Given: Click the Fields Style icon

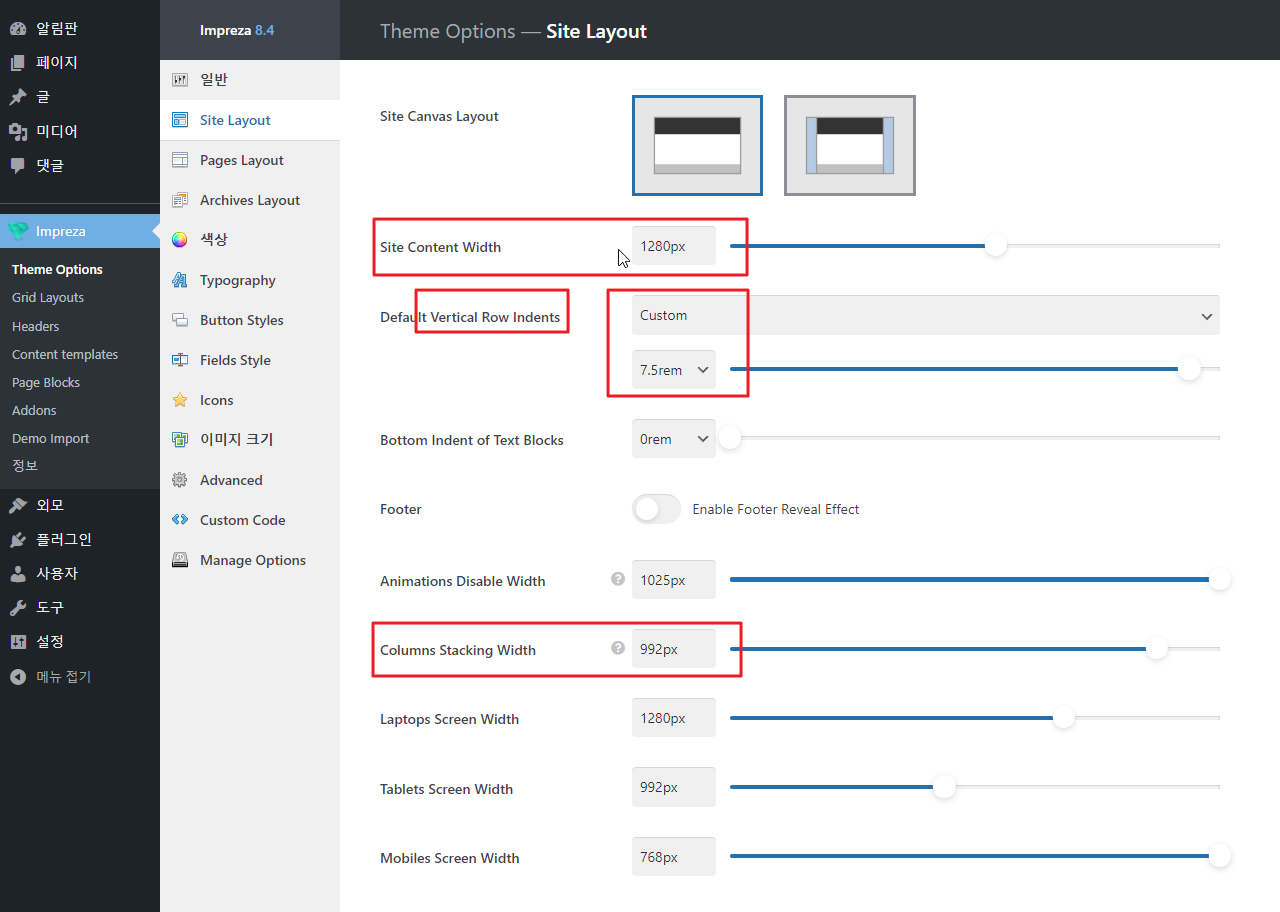Looking at the screenshot, I should coord(180,360).
